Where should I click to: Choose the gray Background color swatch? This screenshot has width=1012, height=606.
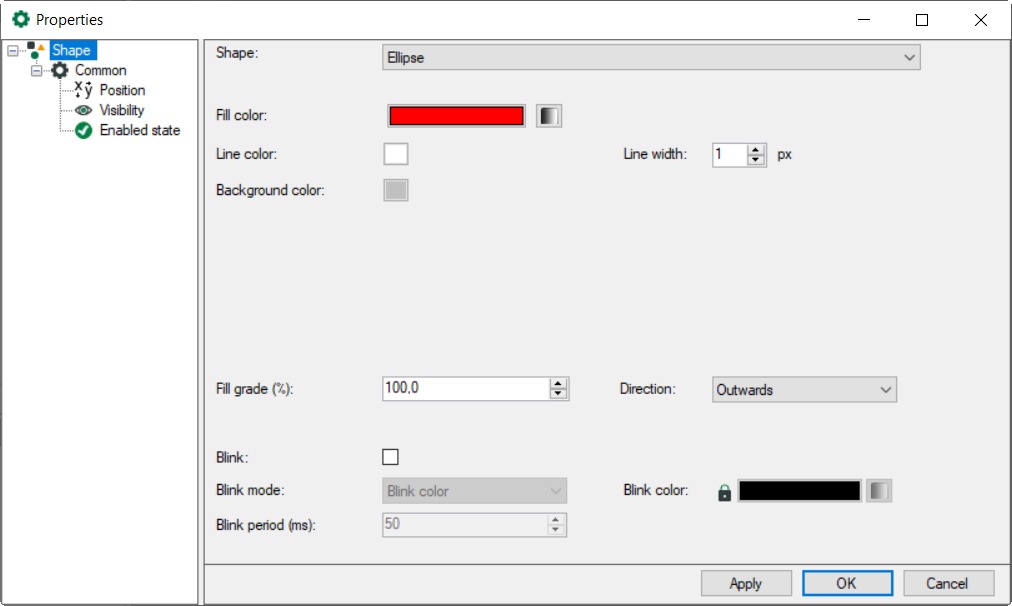[x=396, y=190]
